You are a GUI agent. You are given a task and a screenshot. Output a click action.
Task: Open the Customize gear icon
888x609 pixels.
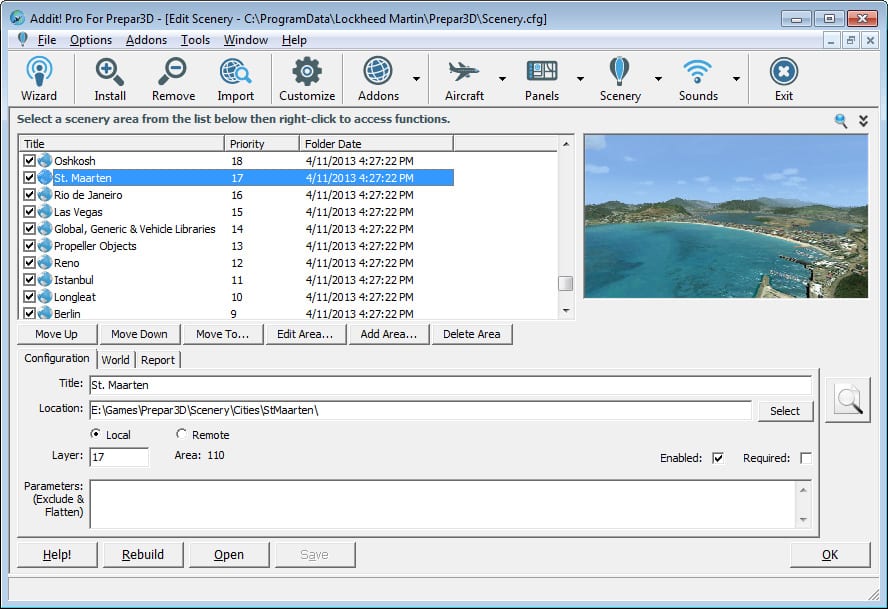pos(307,79)
